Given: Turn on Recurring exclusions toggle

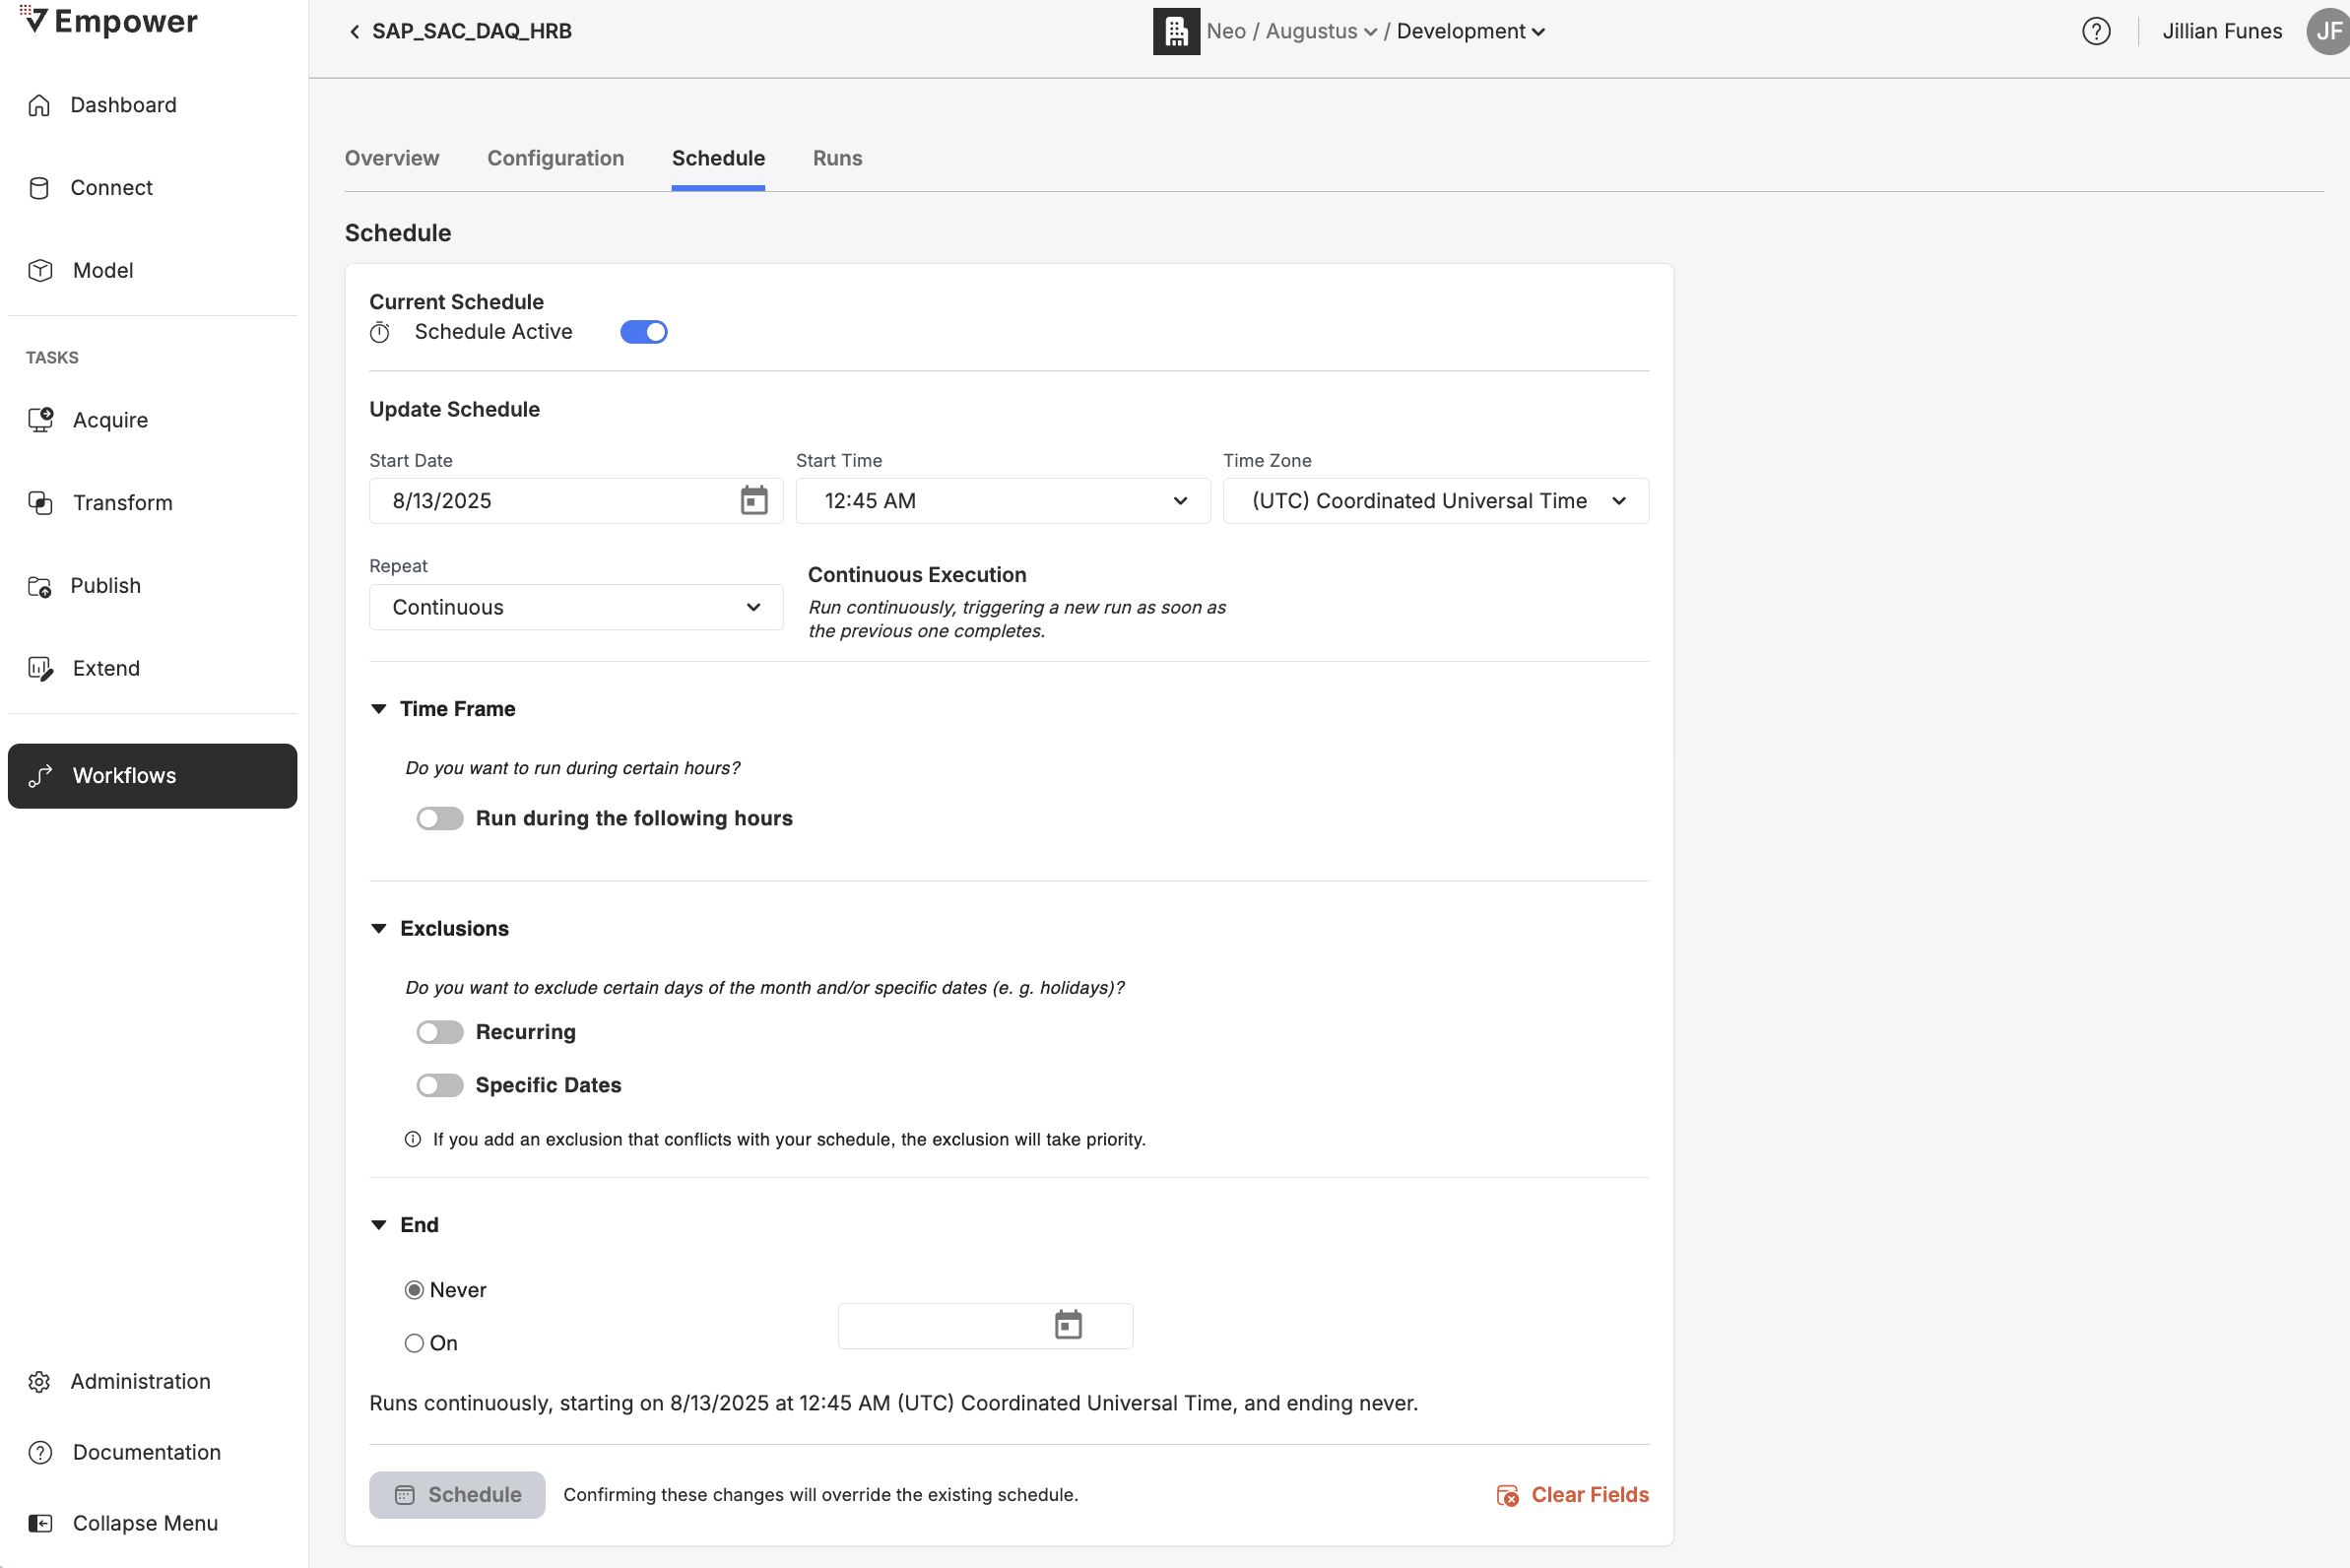Looking at the screenshot, I should (440, 1032).
